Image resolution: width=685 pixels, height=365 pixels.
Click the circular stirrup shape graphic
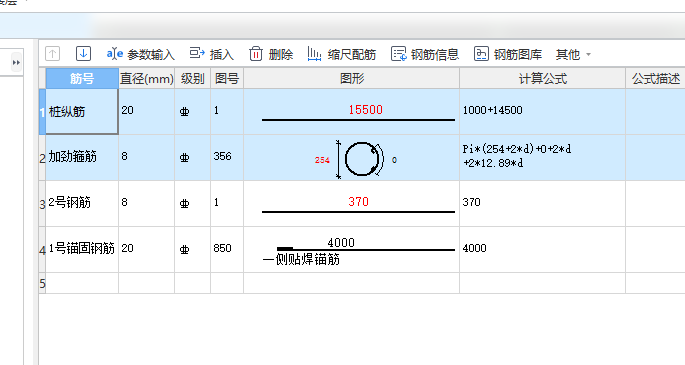tap(363, 159)
